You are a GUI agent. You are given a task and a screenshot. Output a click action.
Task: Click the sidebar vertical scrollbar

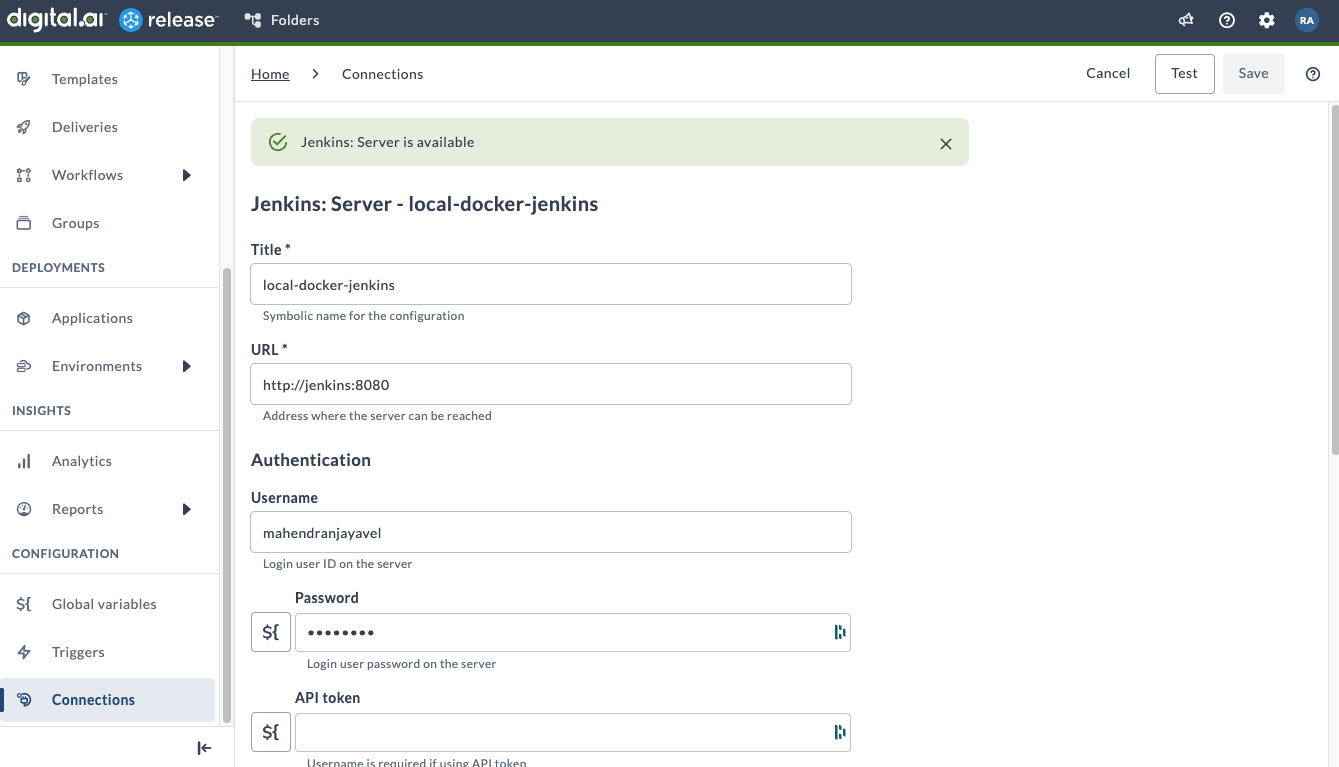tap(226, 494)
